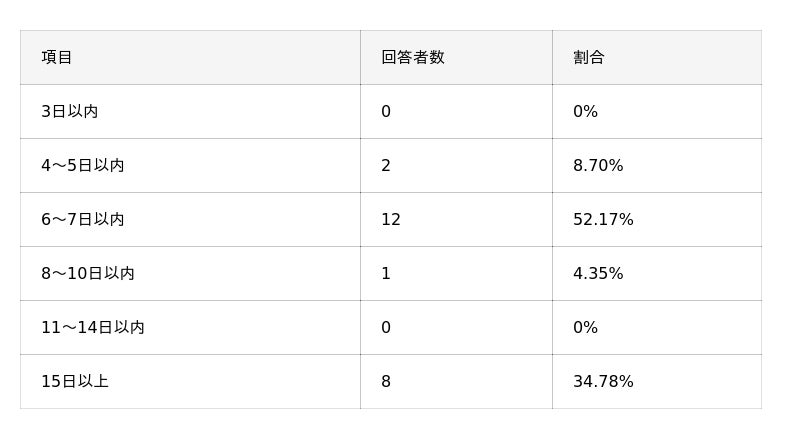Select the 8〜10日以内 row label

[87, 274]
